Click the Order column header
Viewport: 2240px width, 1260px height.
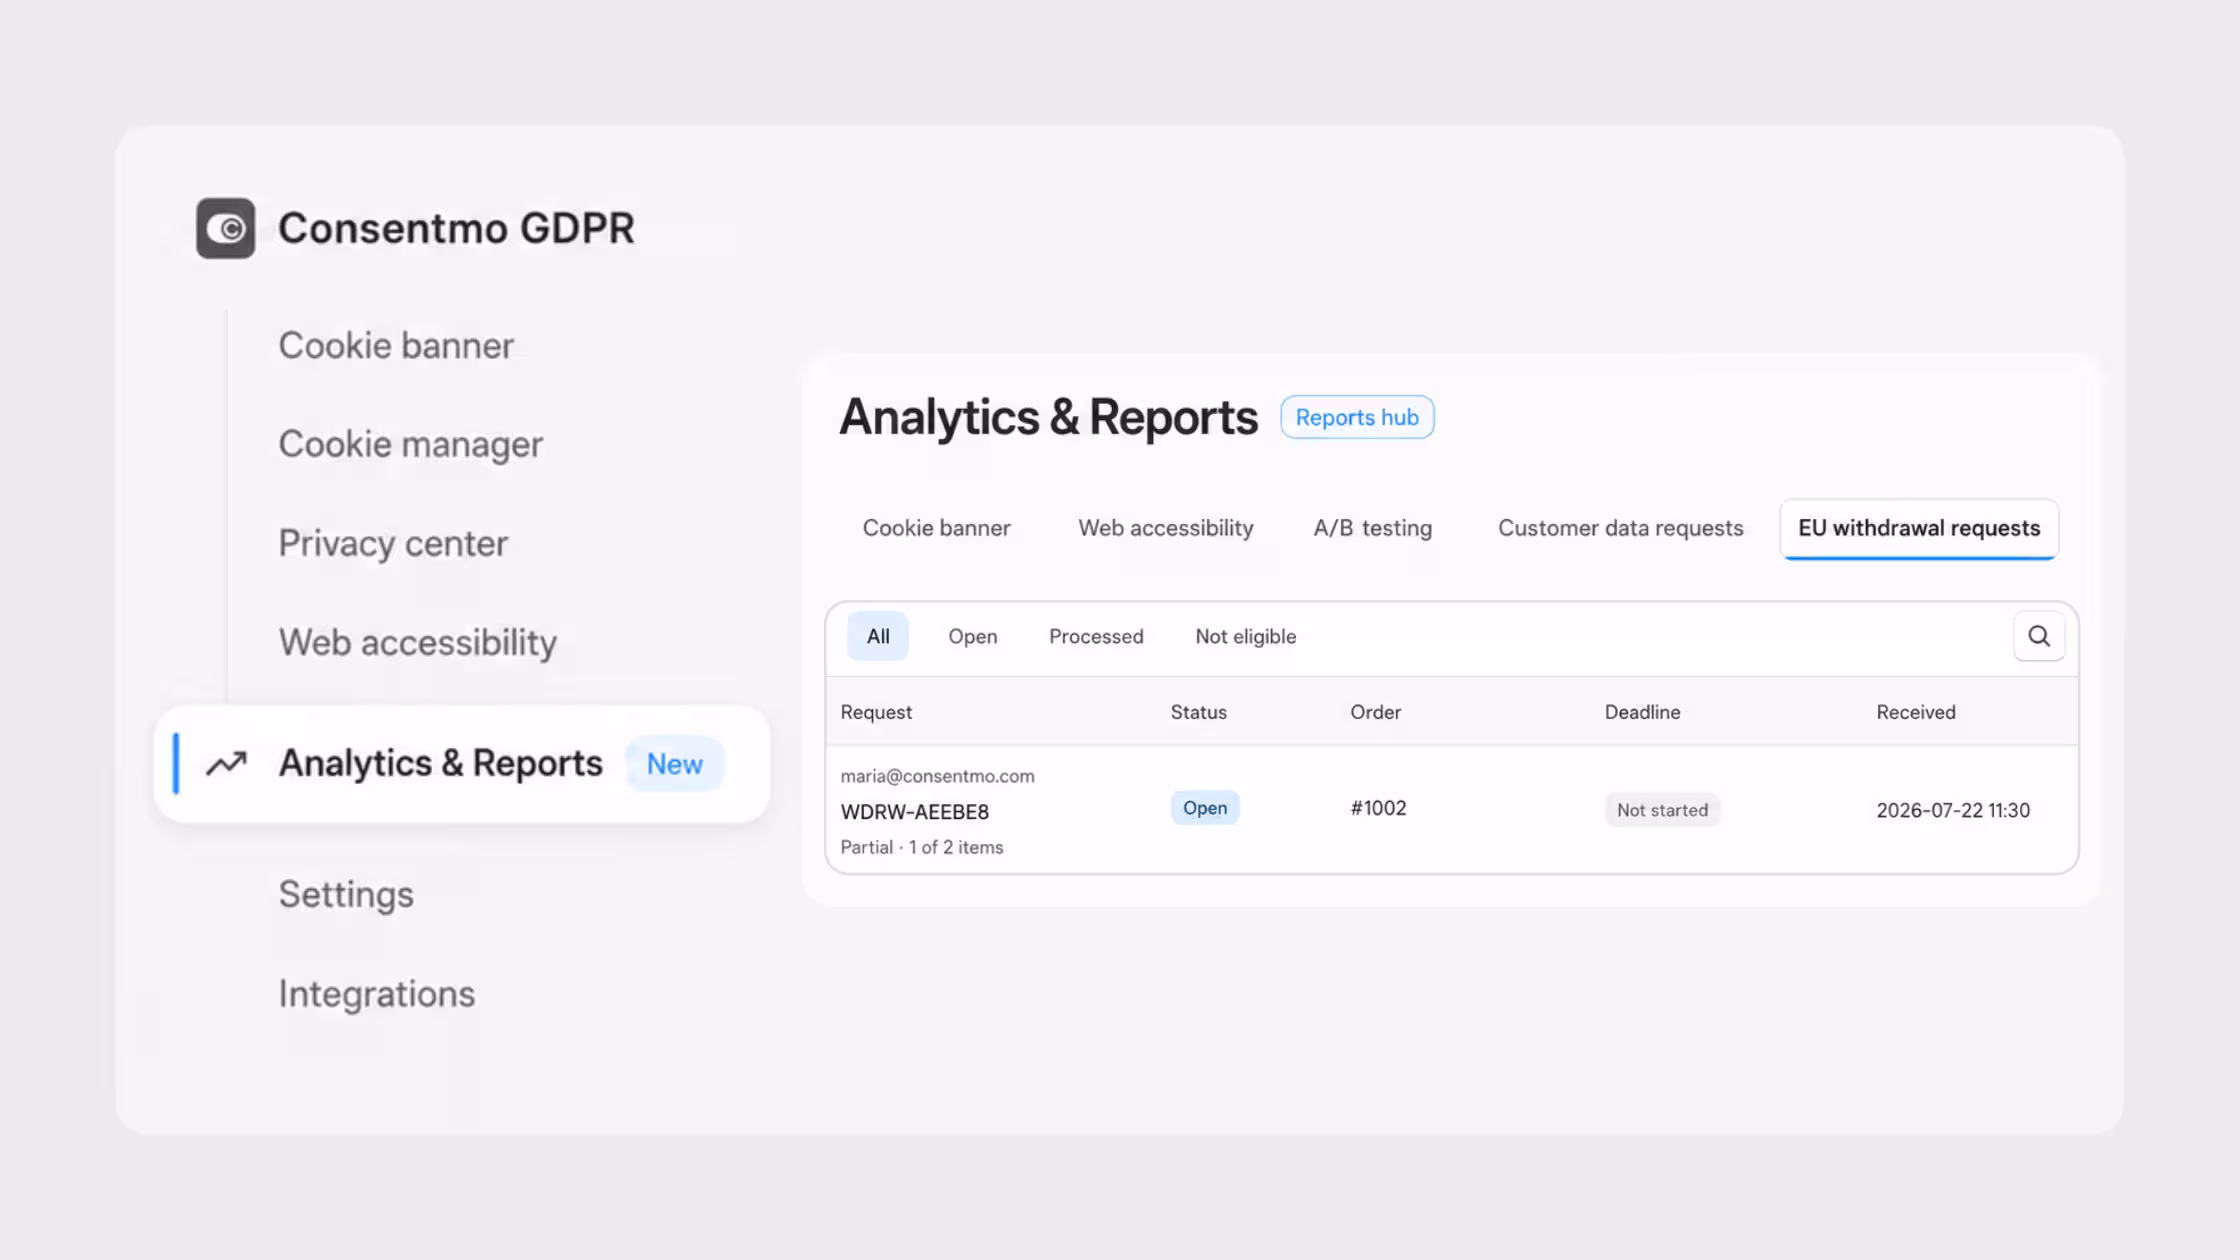tap(1375, 712)
